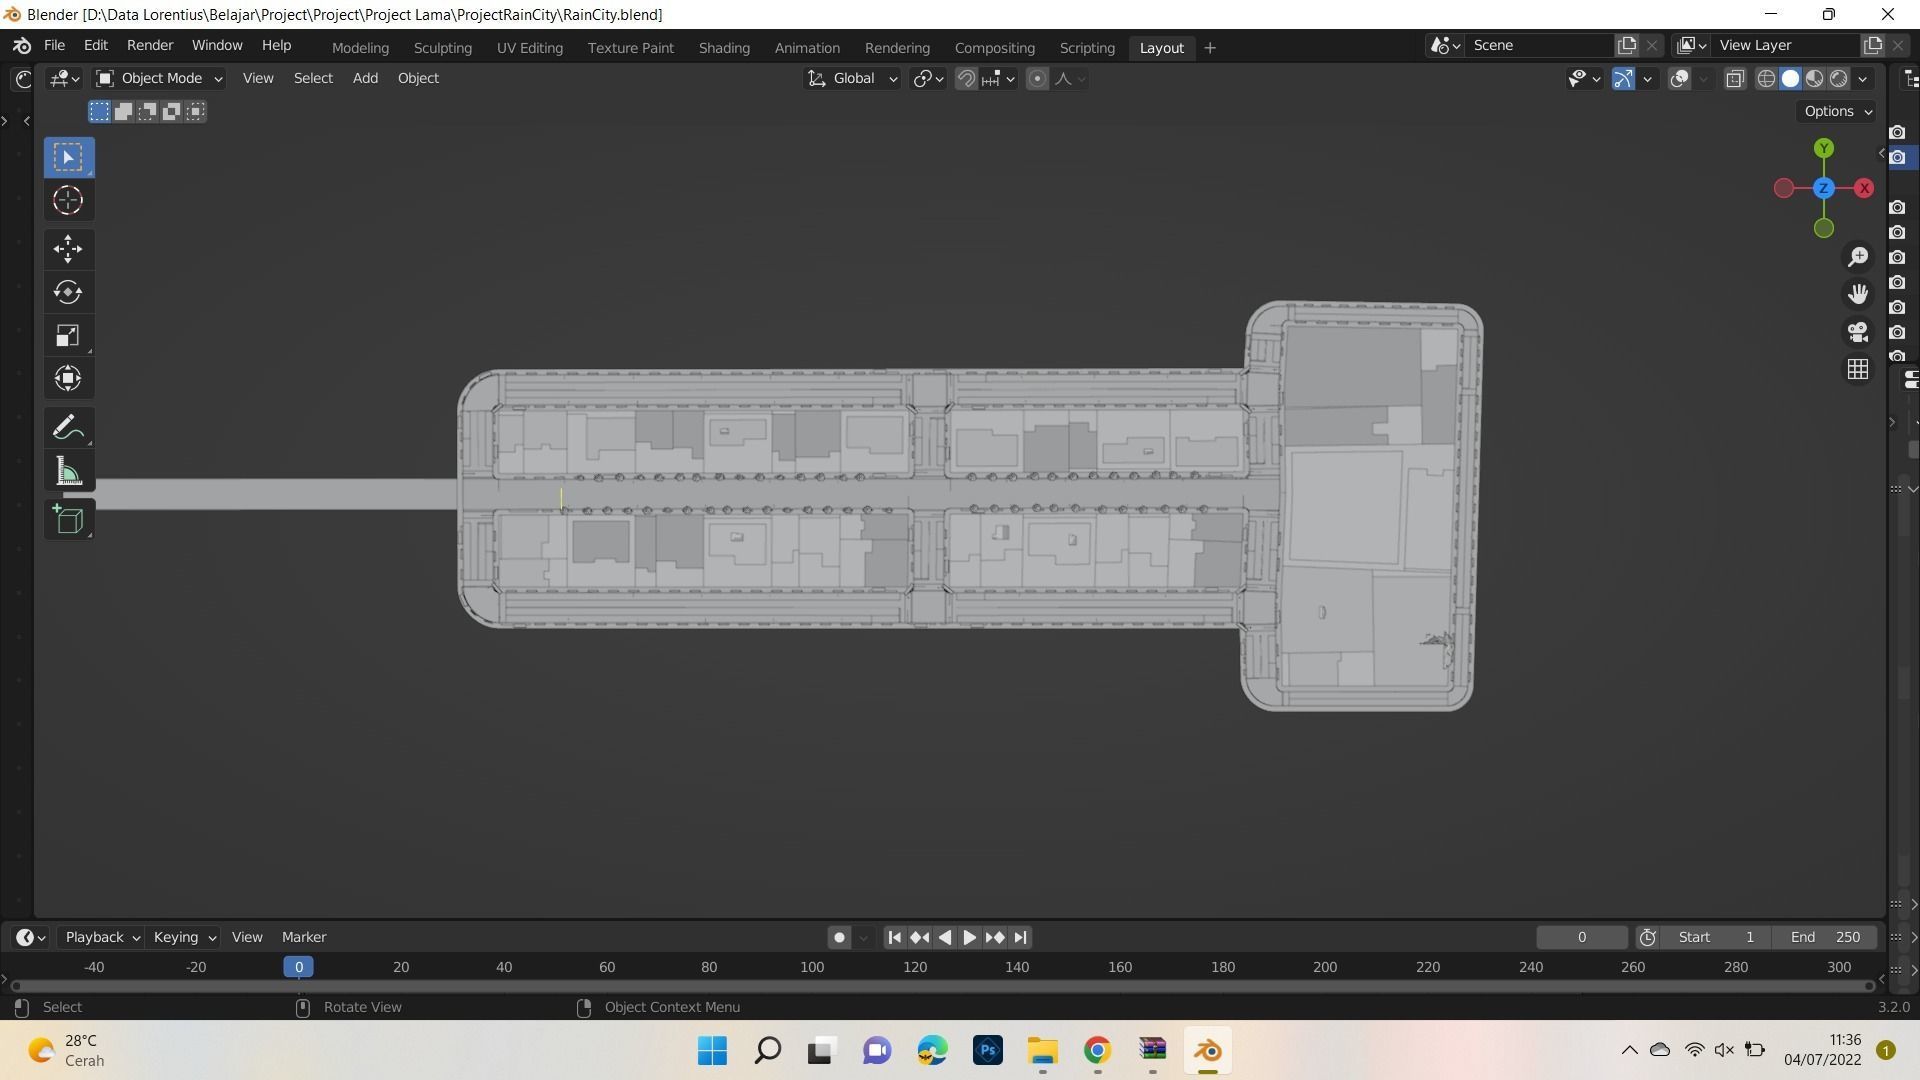Activate the Rotate tool
Viewport: 1920px width, 1080px height.
[x=68, y=292]
